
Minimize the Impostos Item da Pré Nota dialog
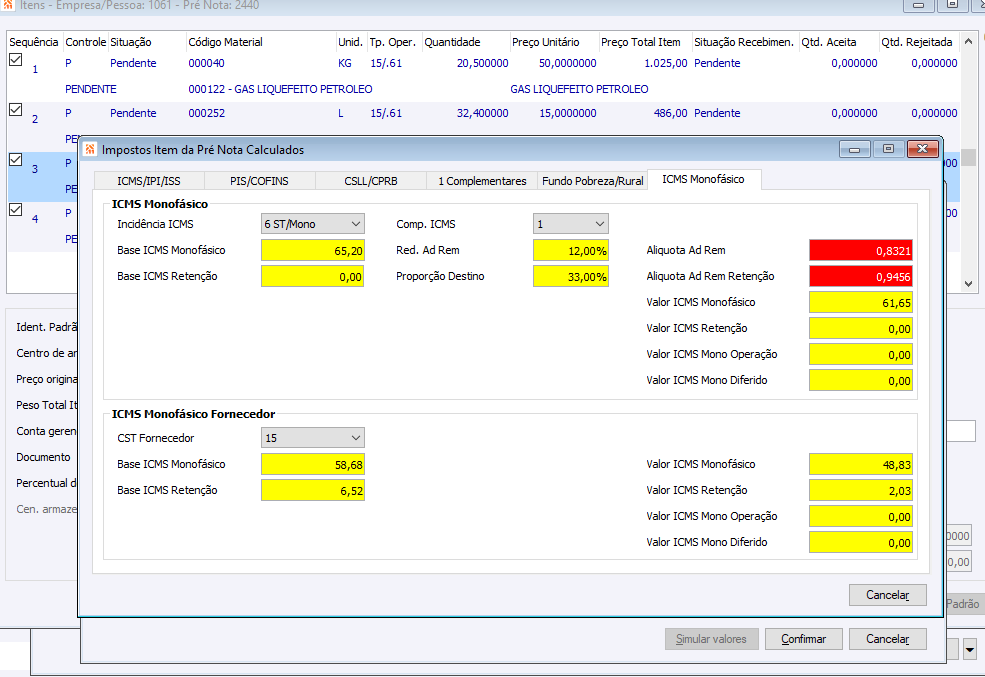pyautogui.click(x=854, y=150)
